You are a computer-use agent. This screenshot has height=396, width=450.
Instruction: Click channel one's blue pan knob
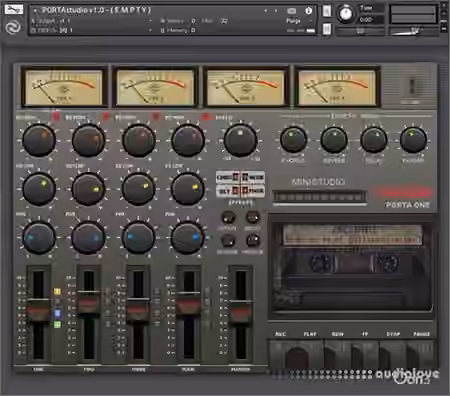pyautogui.click(x=39, y=238)
